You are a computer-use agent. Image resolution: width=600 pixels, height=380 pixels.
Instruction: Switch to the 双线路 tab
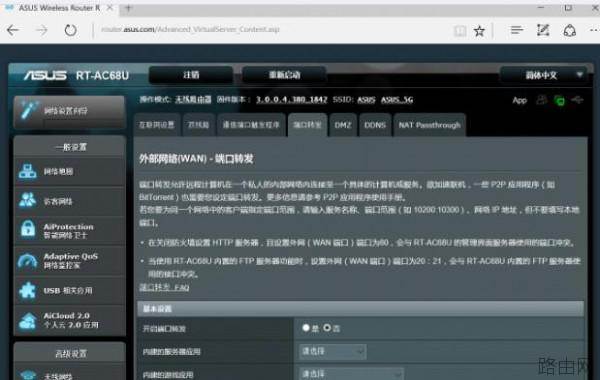[198, 125]
